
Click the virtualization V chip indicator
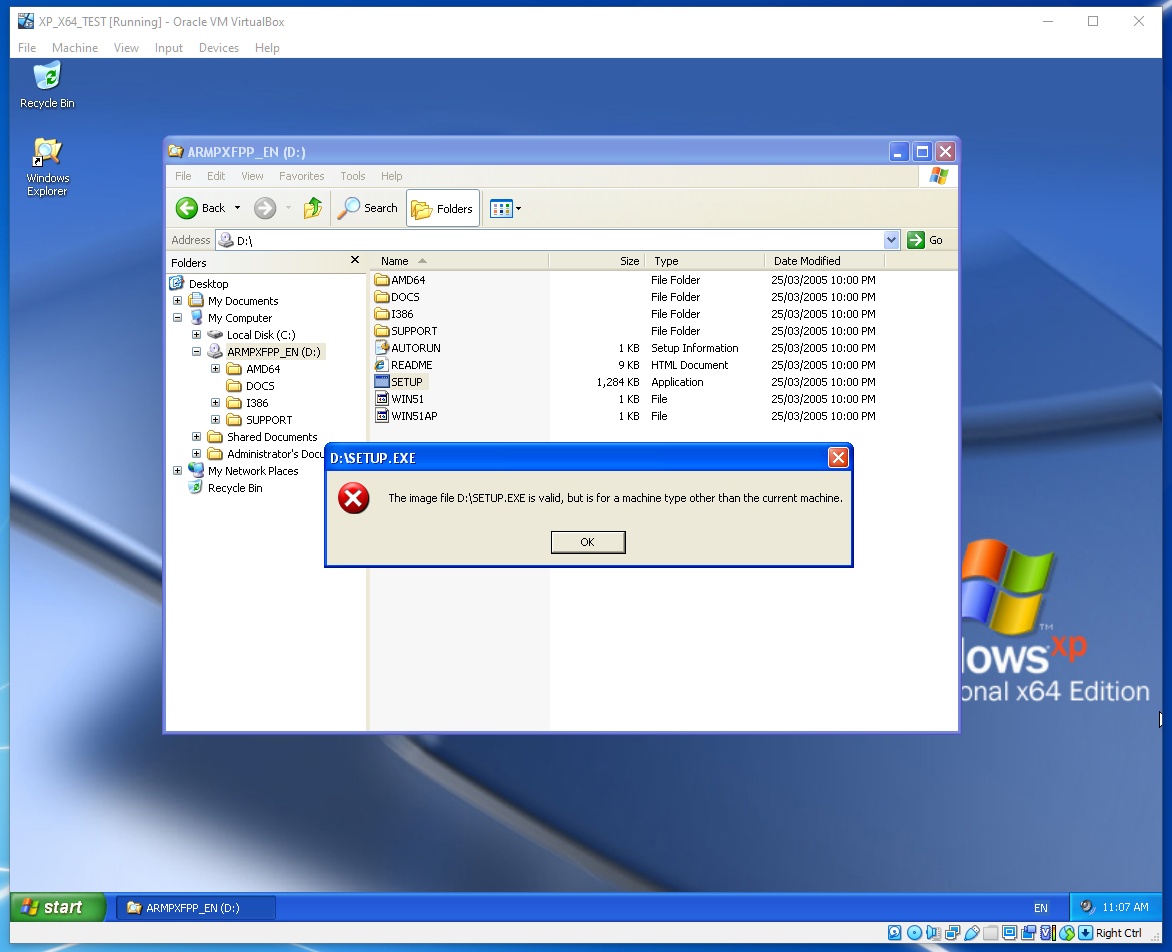(1048, 933)
